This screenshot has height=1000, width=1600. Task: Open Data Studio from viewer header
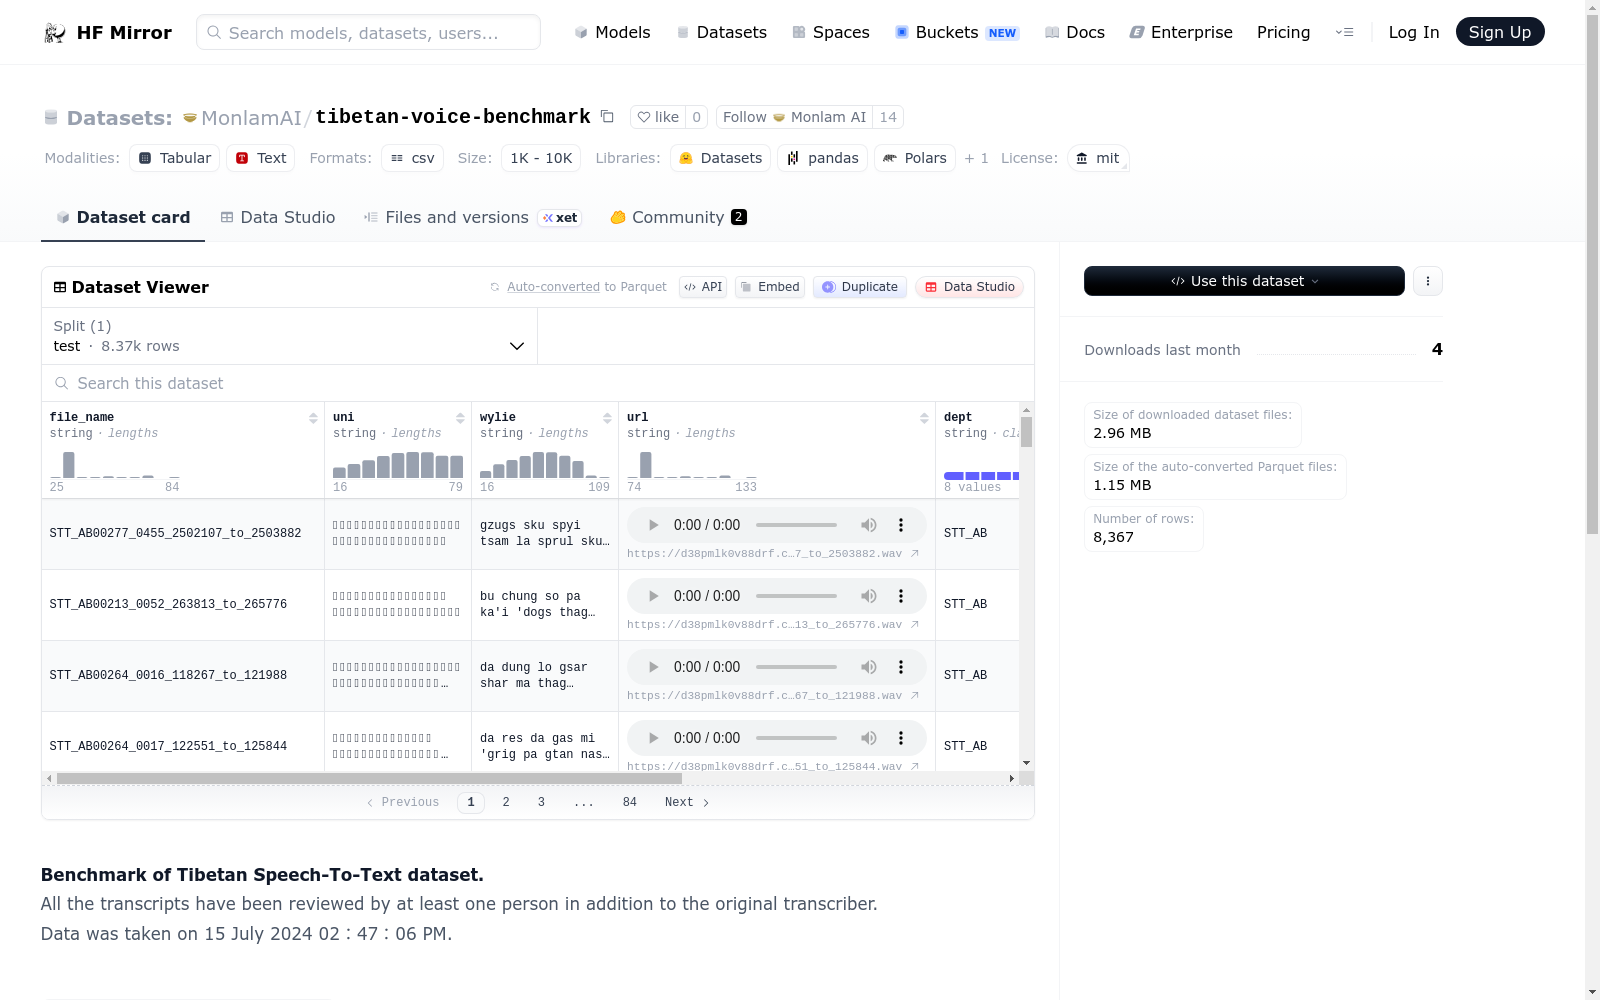[969, 287]
